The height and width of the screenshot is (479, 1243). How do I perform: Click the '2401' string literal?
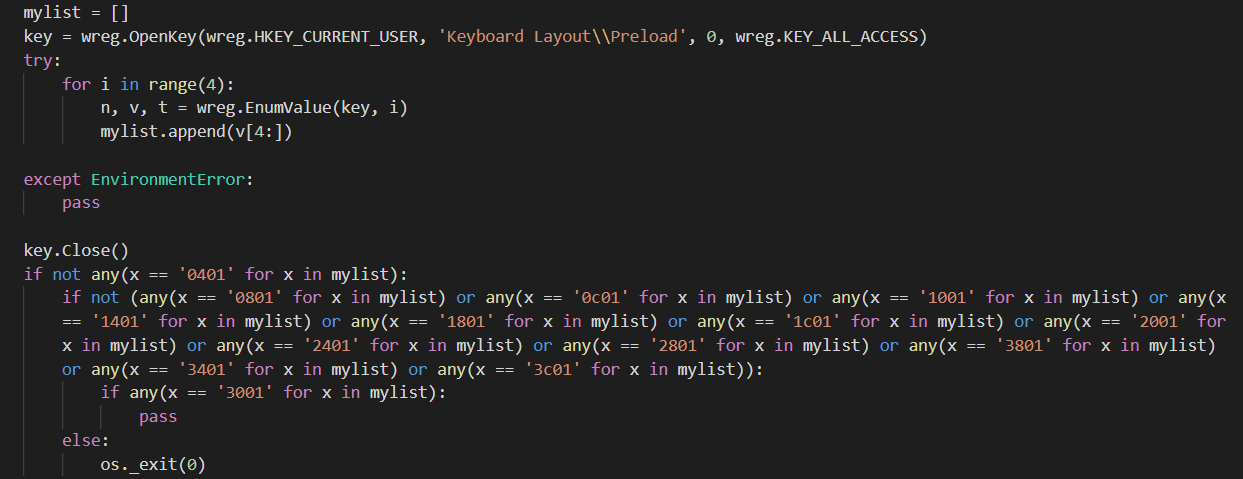click(332, 345)
